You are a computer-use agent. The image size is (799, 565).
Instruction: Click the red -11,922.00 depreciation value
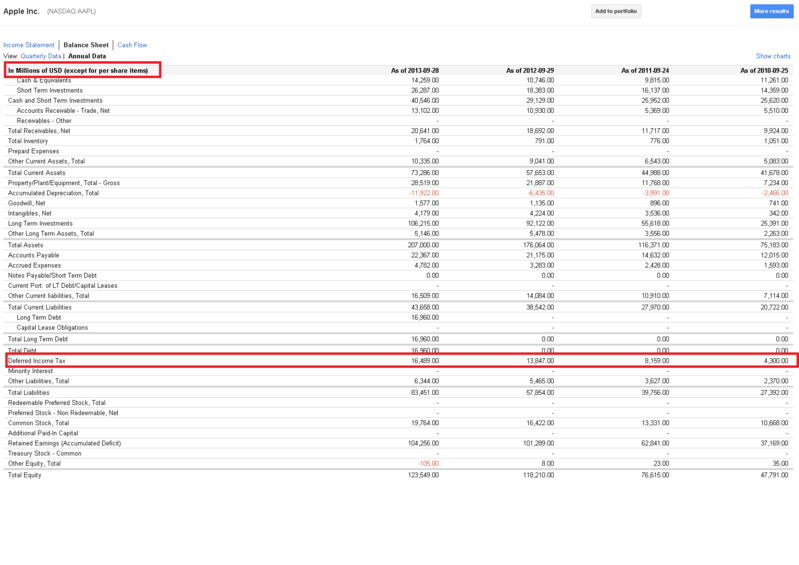click(423, 193)
